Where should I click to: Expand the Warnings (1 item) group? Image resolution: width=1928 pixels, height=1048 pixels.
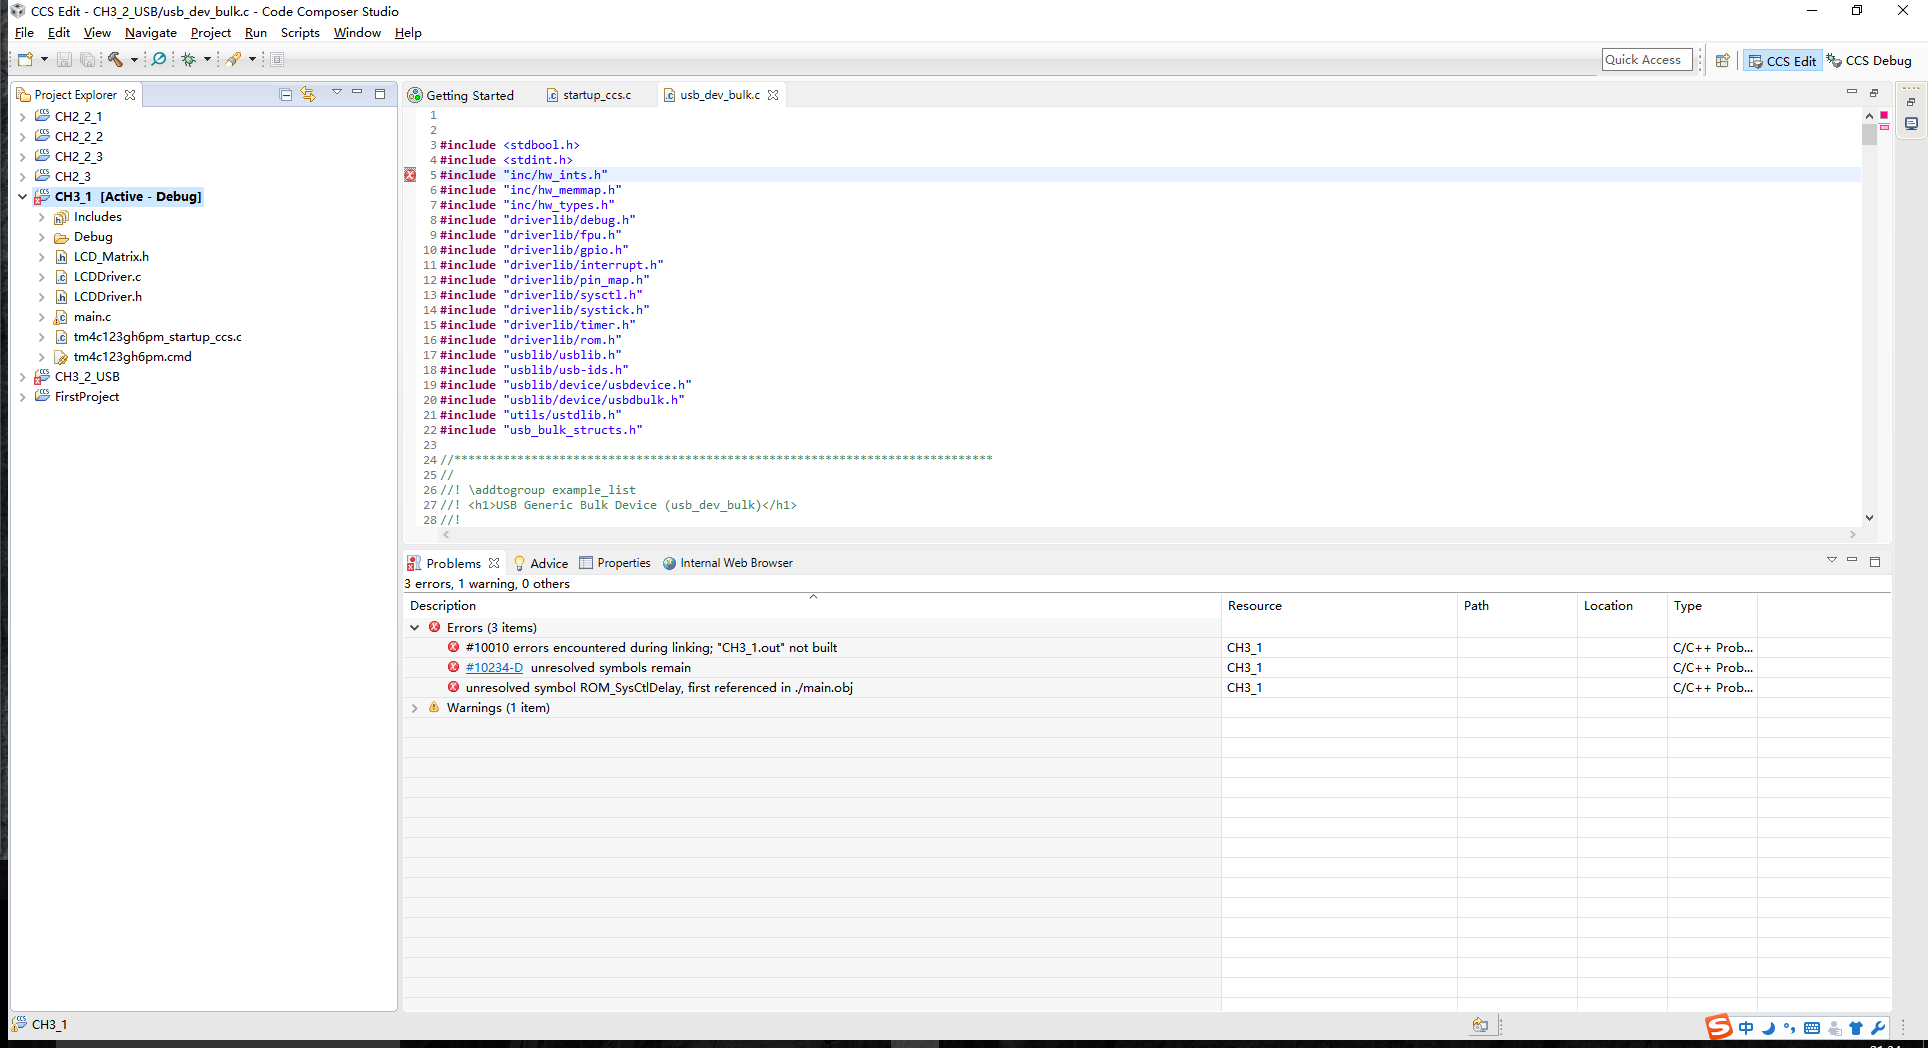click(x=415, y=708)
